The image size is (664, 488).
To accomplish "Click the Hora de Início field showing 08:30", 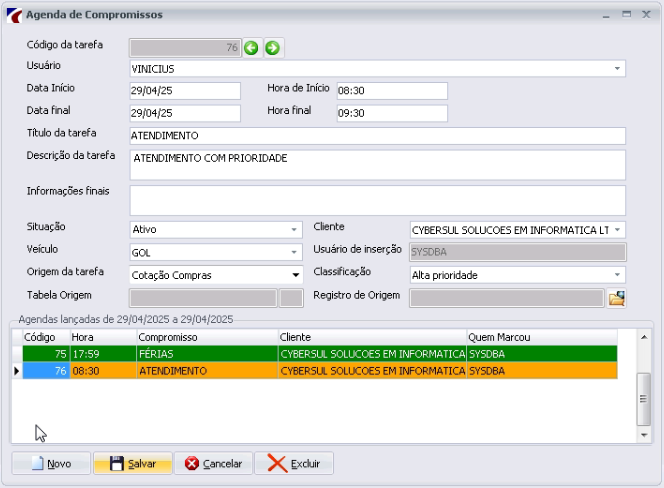I will [392, 91].
